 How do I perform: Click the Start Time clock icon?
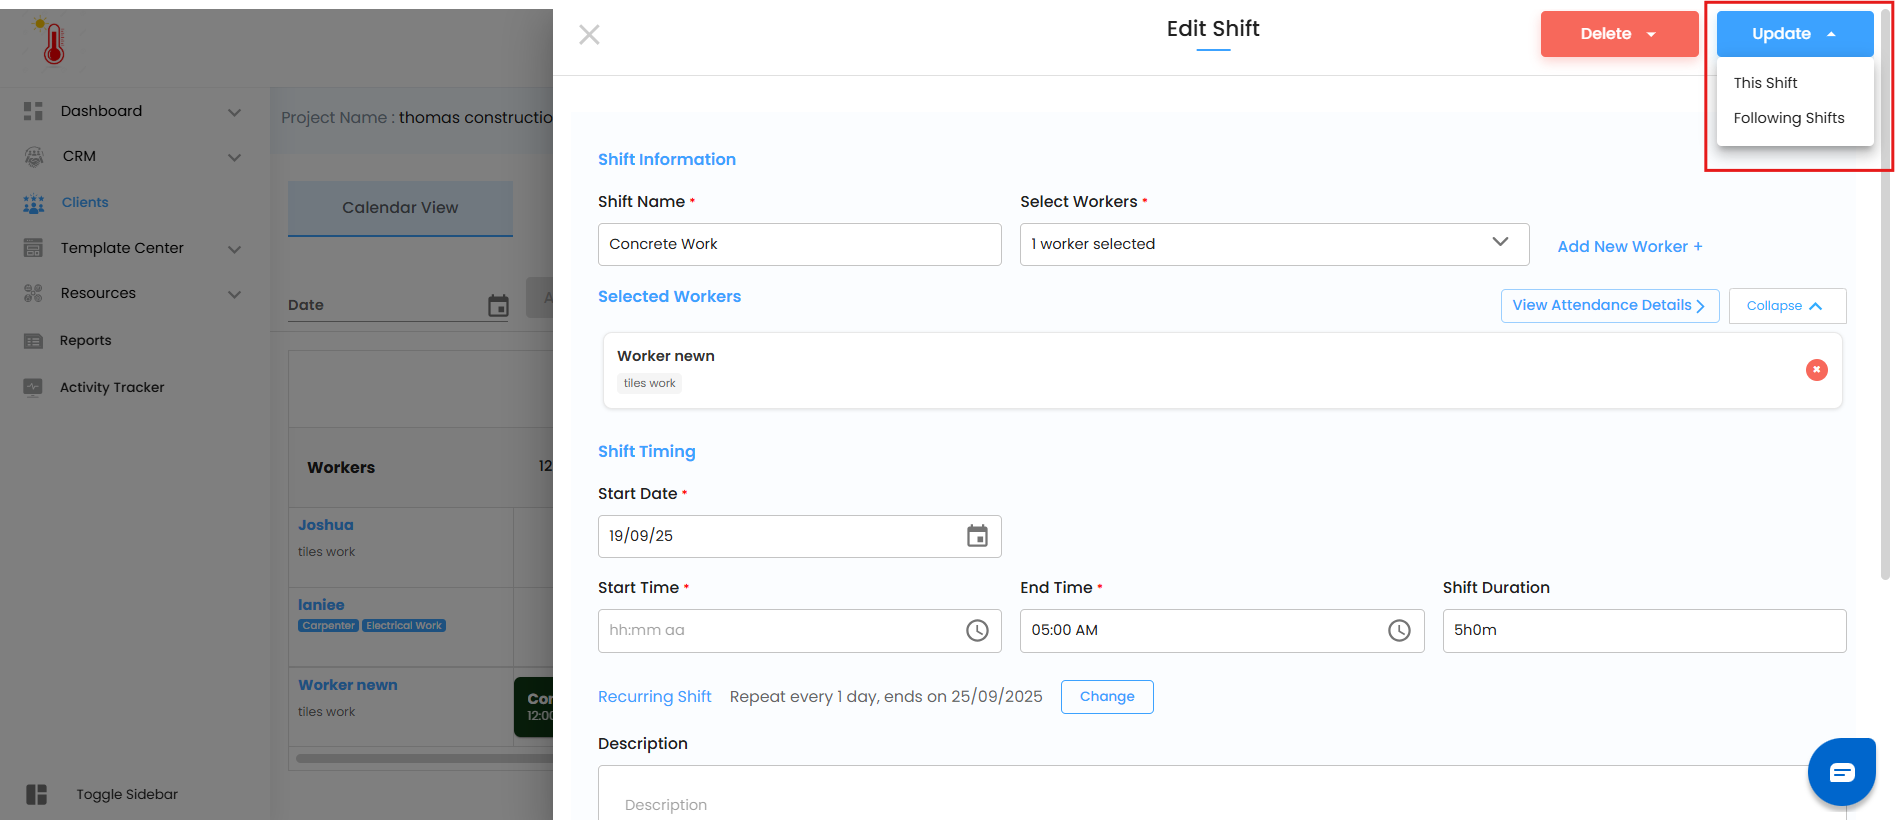coord(977,630)
